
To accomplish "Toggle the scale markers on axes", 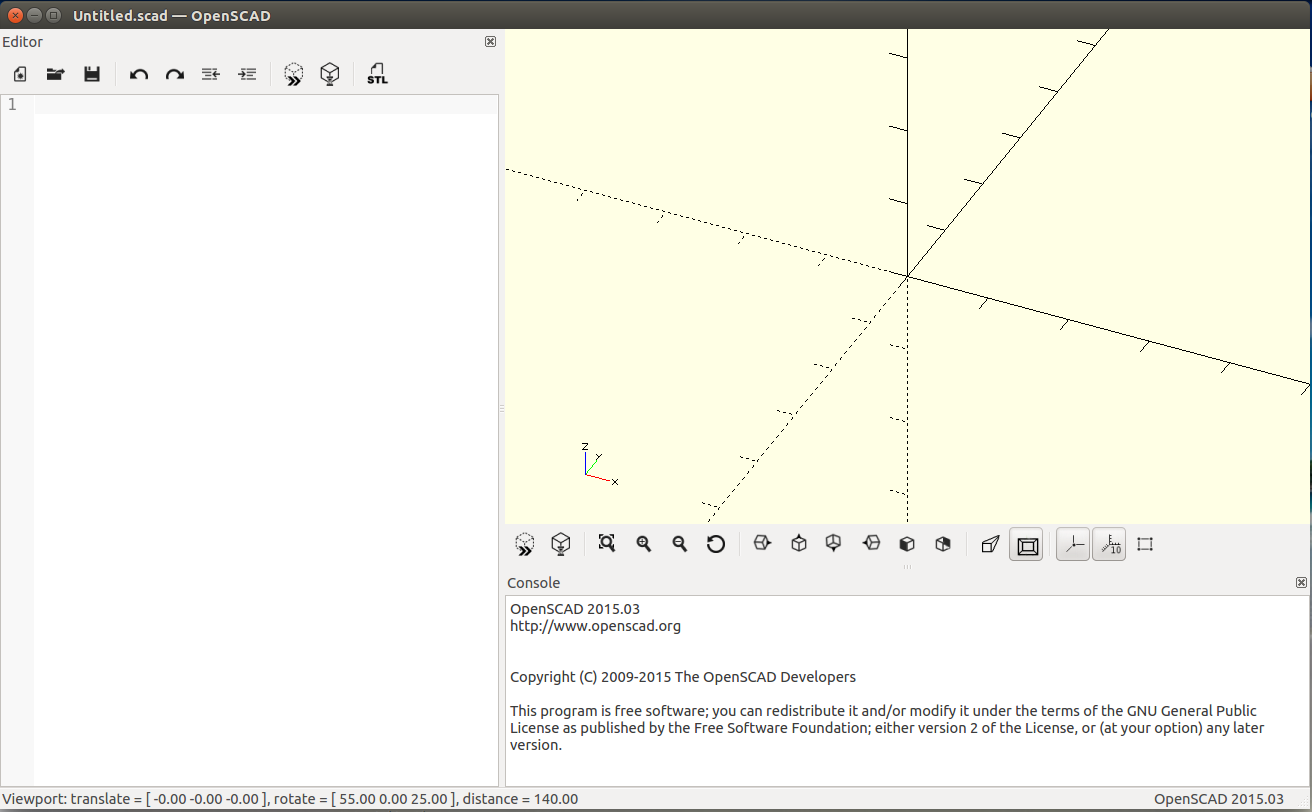I will 1109,545.
